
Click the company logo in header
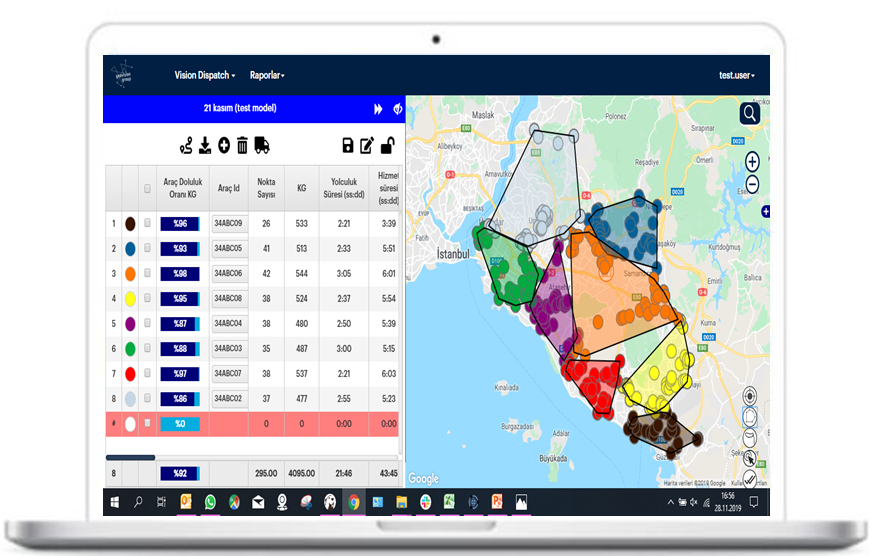click(122, 73)
